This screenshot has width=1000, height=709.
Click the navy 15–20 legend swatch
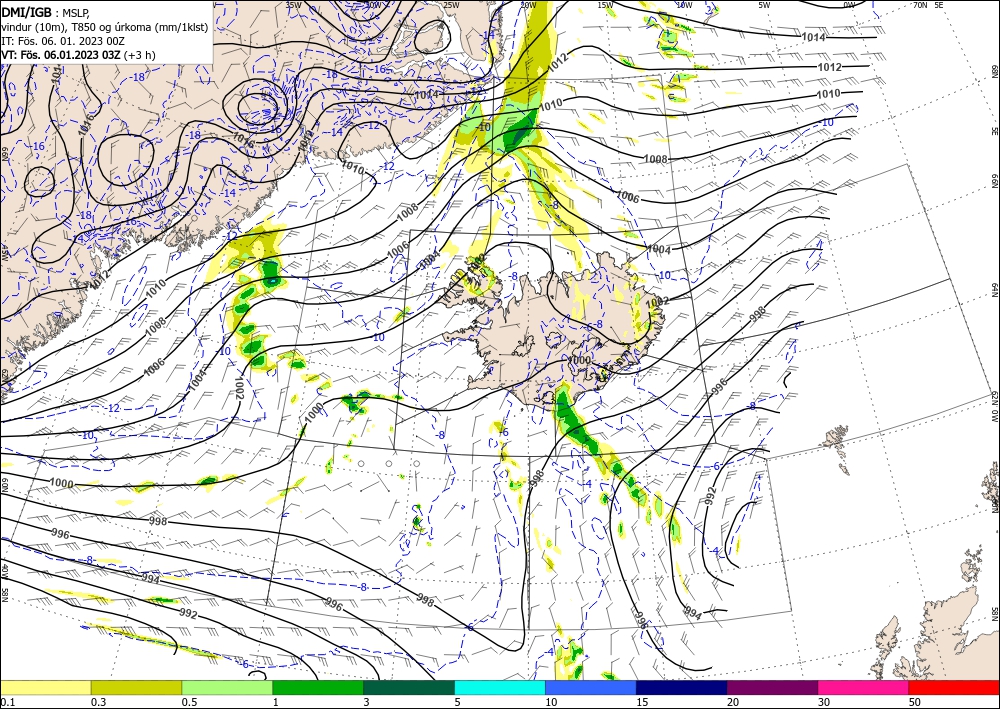coord(682,687)
